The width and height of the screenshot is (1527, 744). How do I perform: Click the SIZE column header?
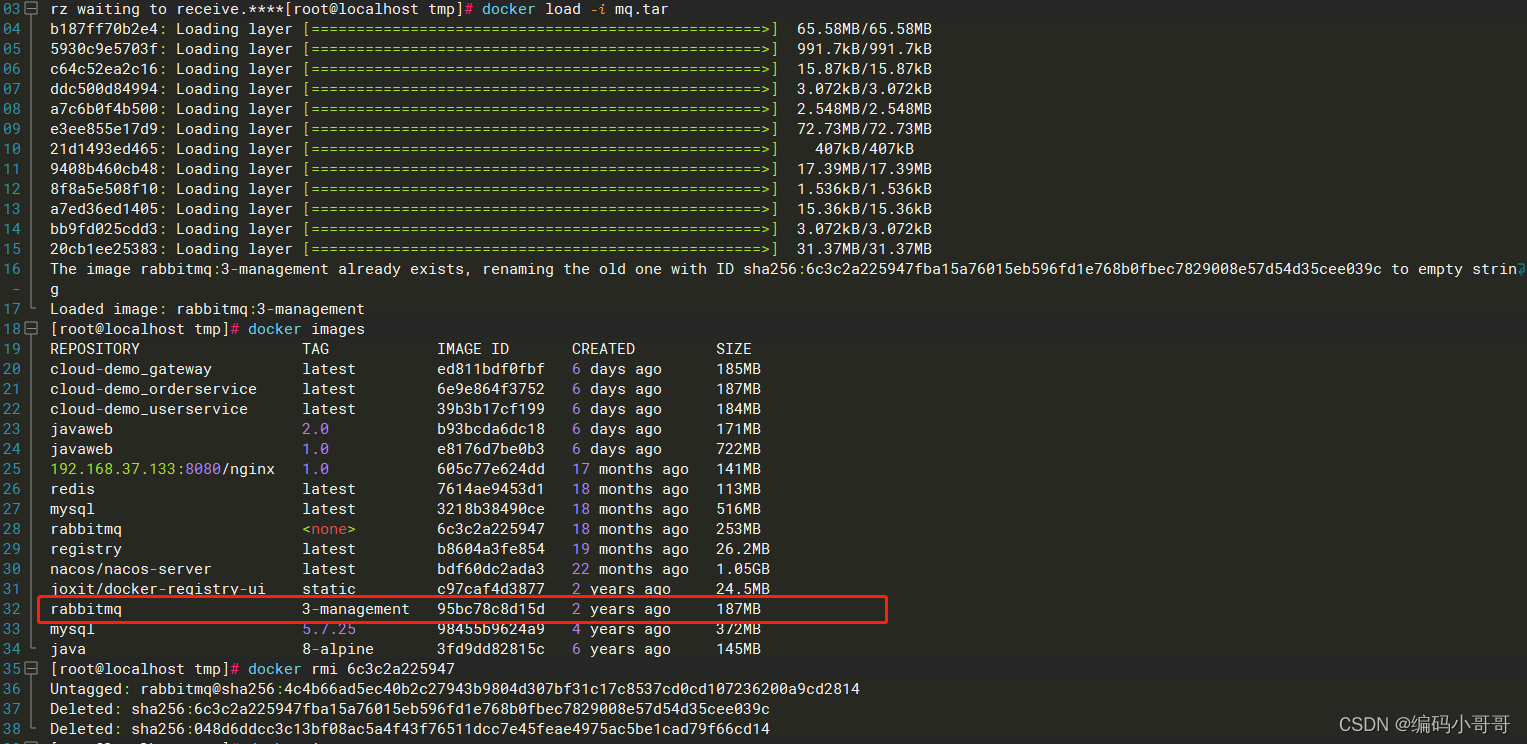click(734, 349)
